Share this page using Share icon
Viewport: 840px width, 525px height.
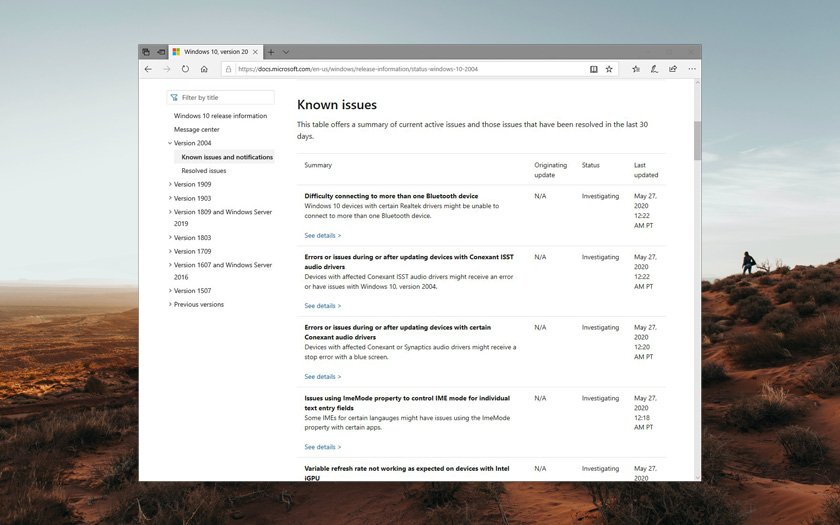pos(673,69)
